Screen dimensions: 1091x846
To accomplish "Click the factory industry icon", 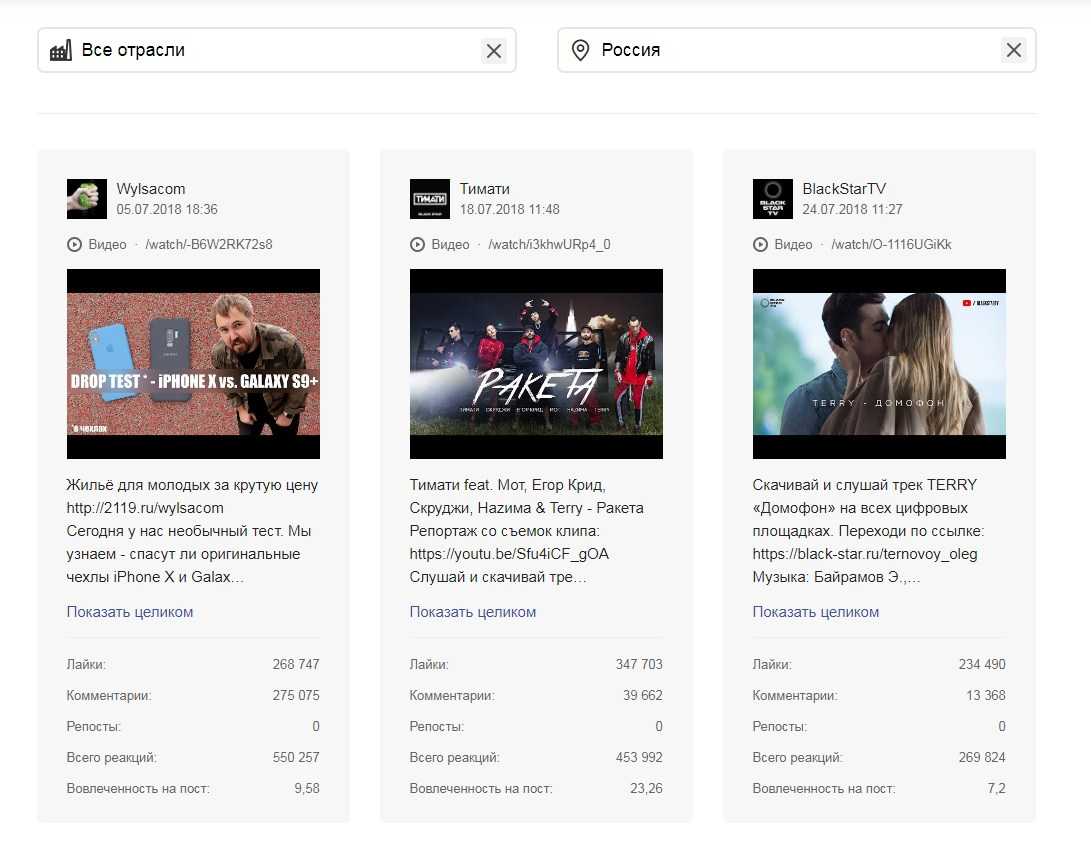I will 61,51.
